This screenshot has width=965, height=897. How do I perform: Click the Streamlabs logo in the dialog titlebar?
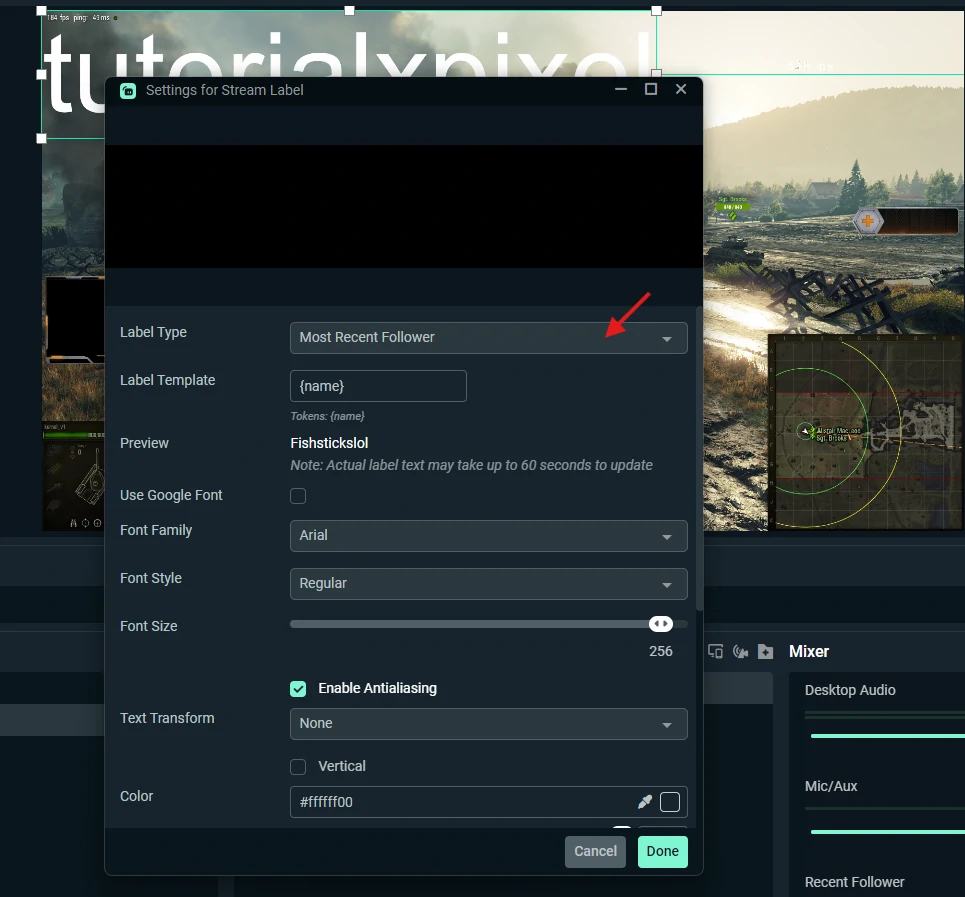(x=127, y=90)
